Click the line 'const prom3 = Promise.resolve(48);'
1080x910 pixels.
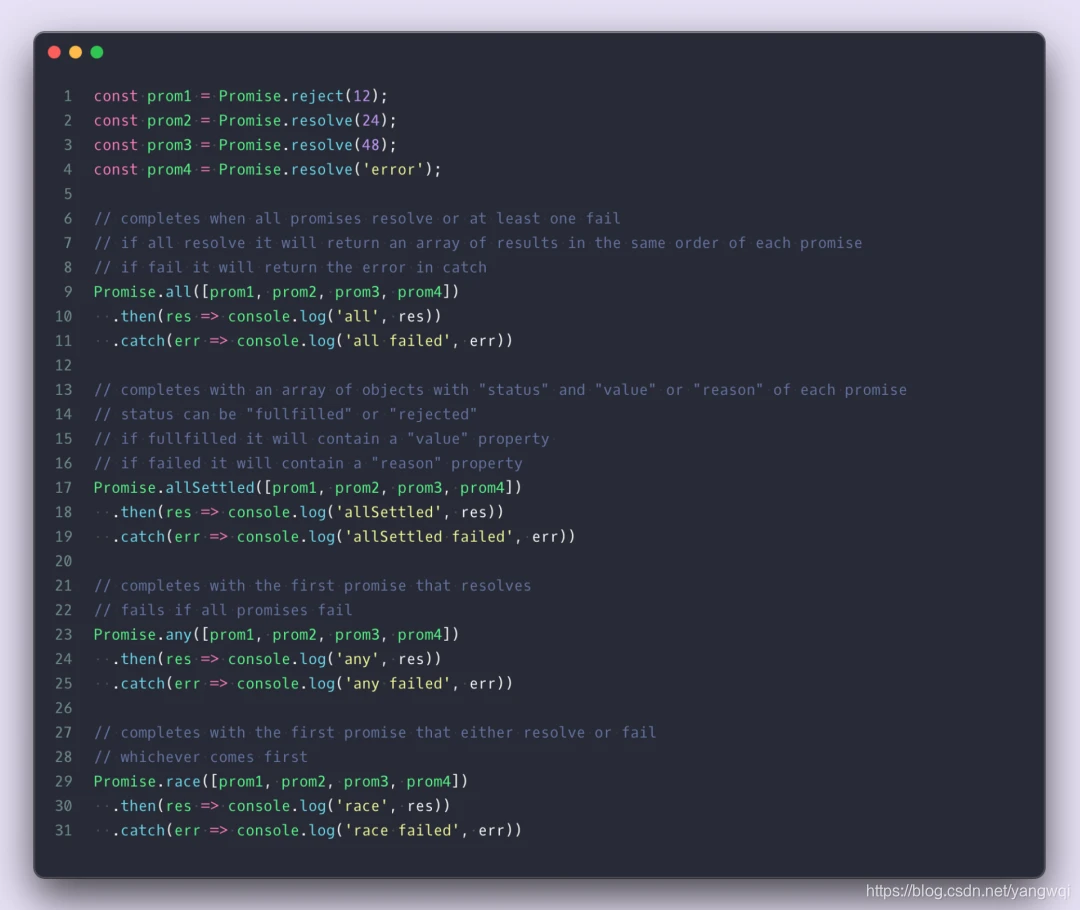coord(245,145)
